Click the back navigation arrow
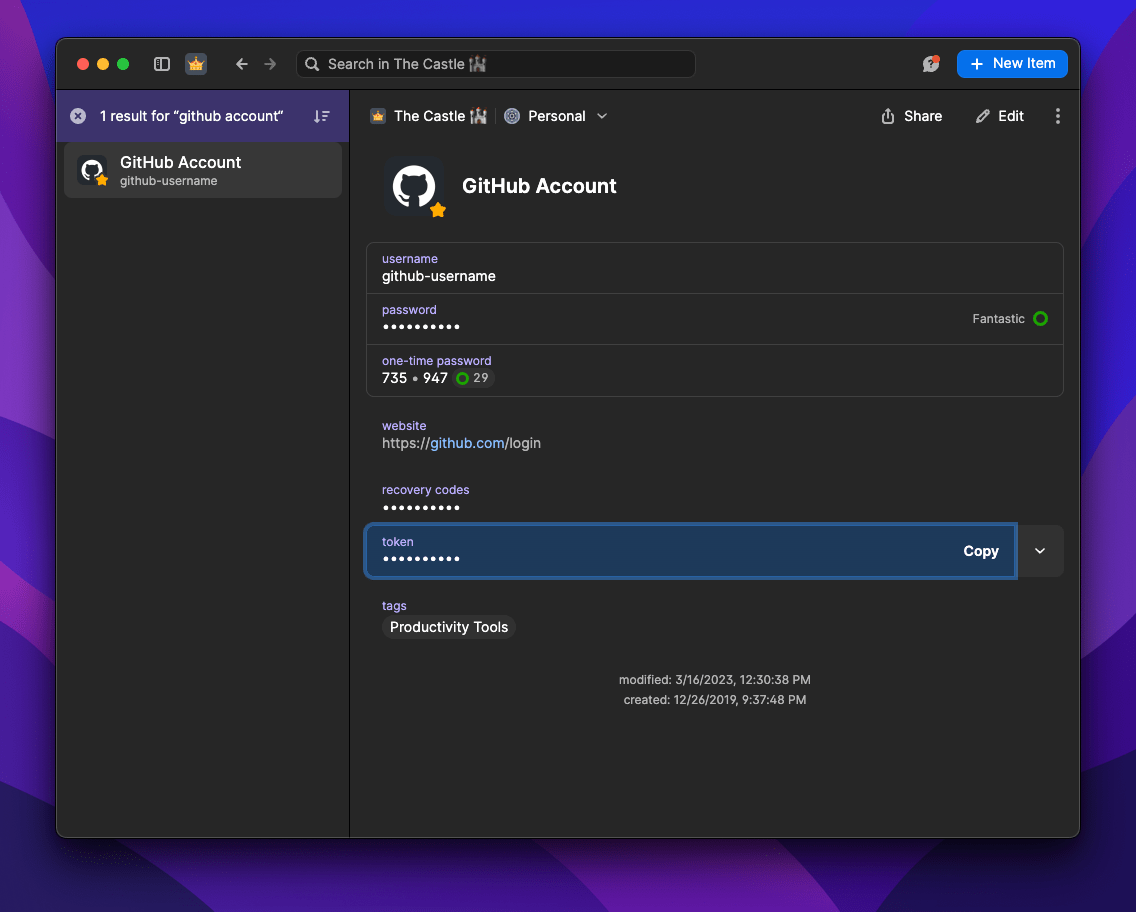The height and width of the screenshot is (912, 1136). (x=241, y=63)
